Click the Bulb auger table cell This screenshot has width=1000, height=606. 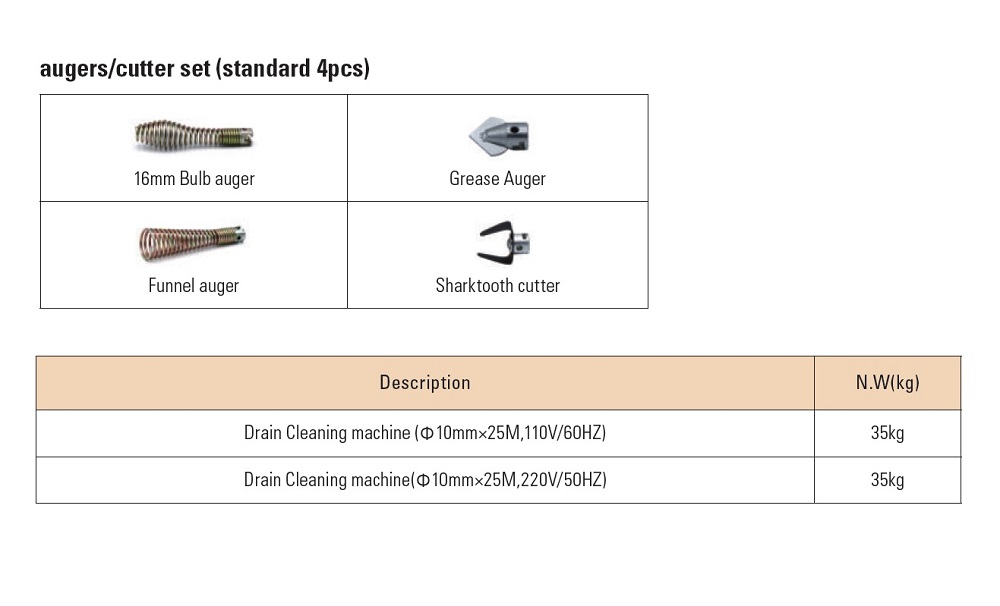pos(194,148)
